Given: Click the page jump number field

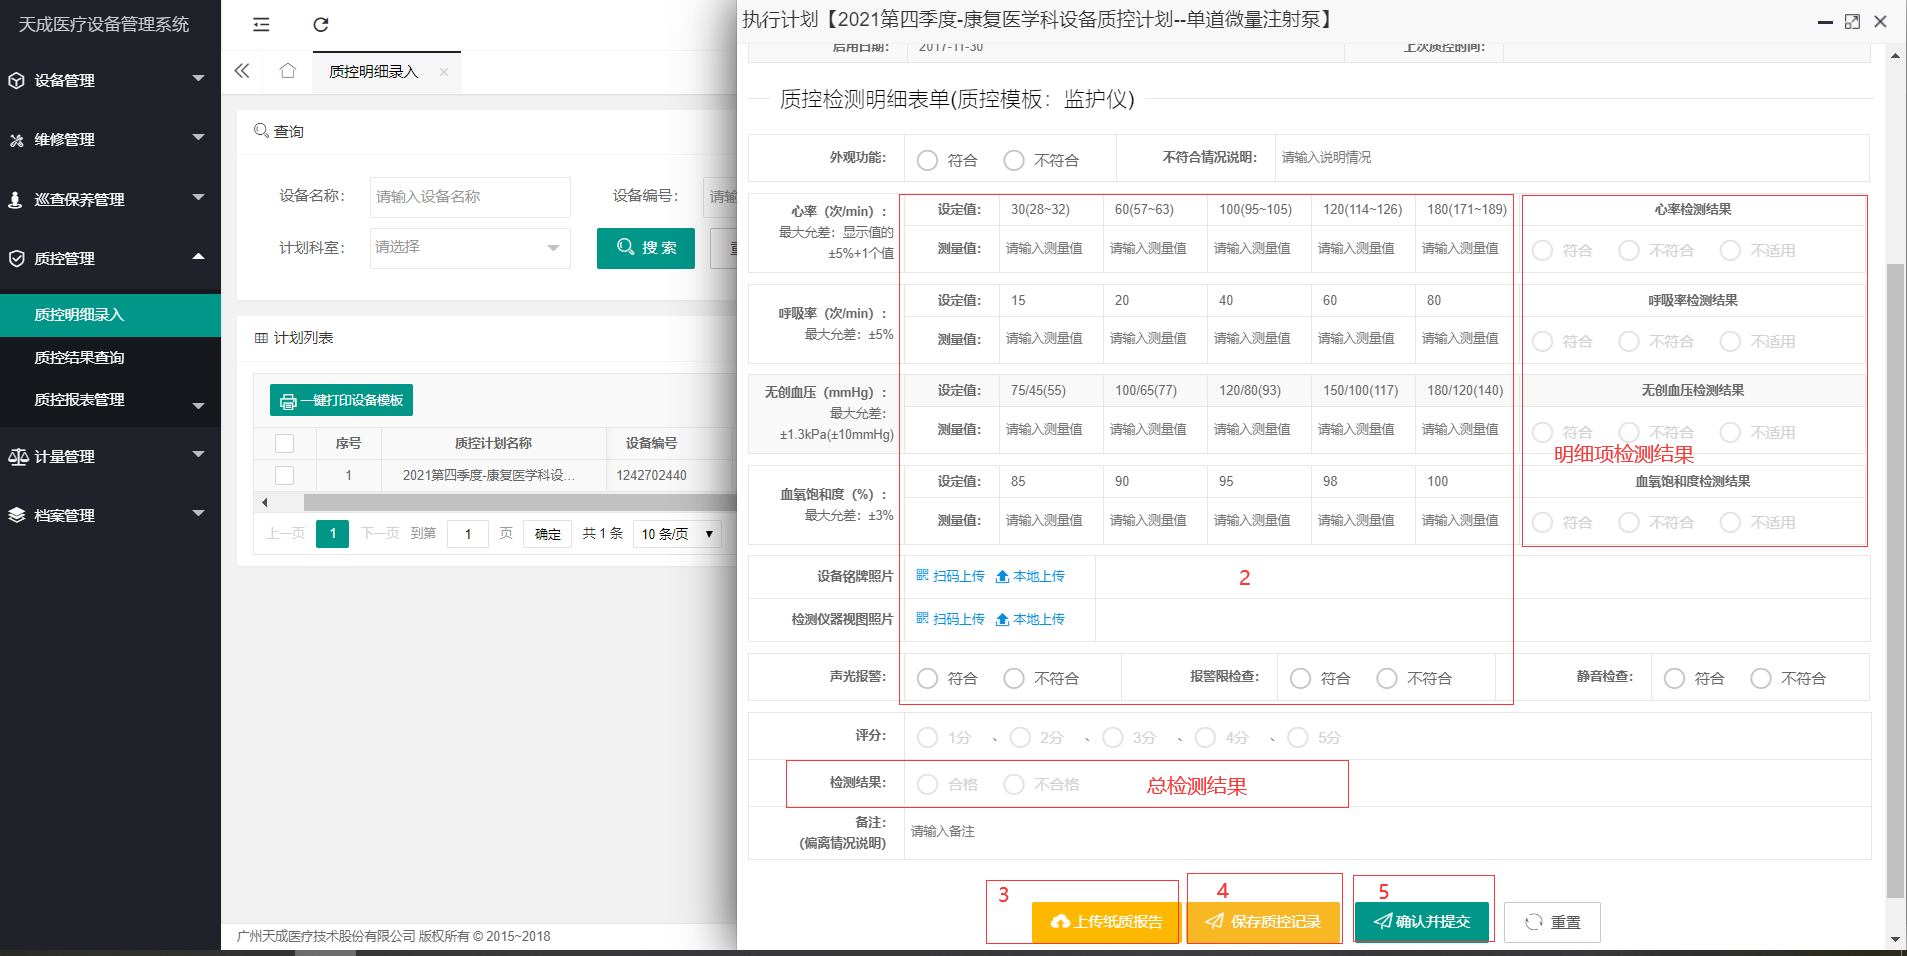Looking at the screenshot, I should coord(468,534).
